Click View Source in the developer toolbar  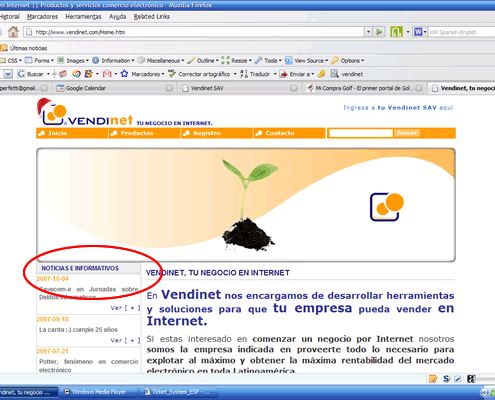pyautogui.click(x=306, y=61)
